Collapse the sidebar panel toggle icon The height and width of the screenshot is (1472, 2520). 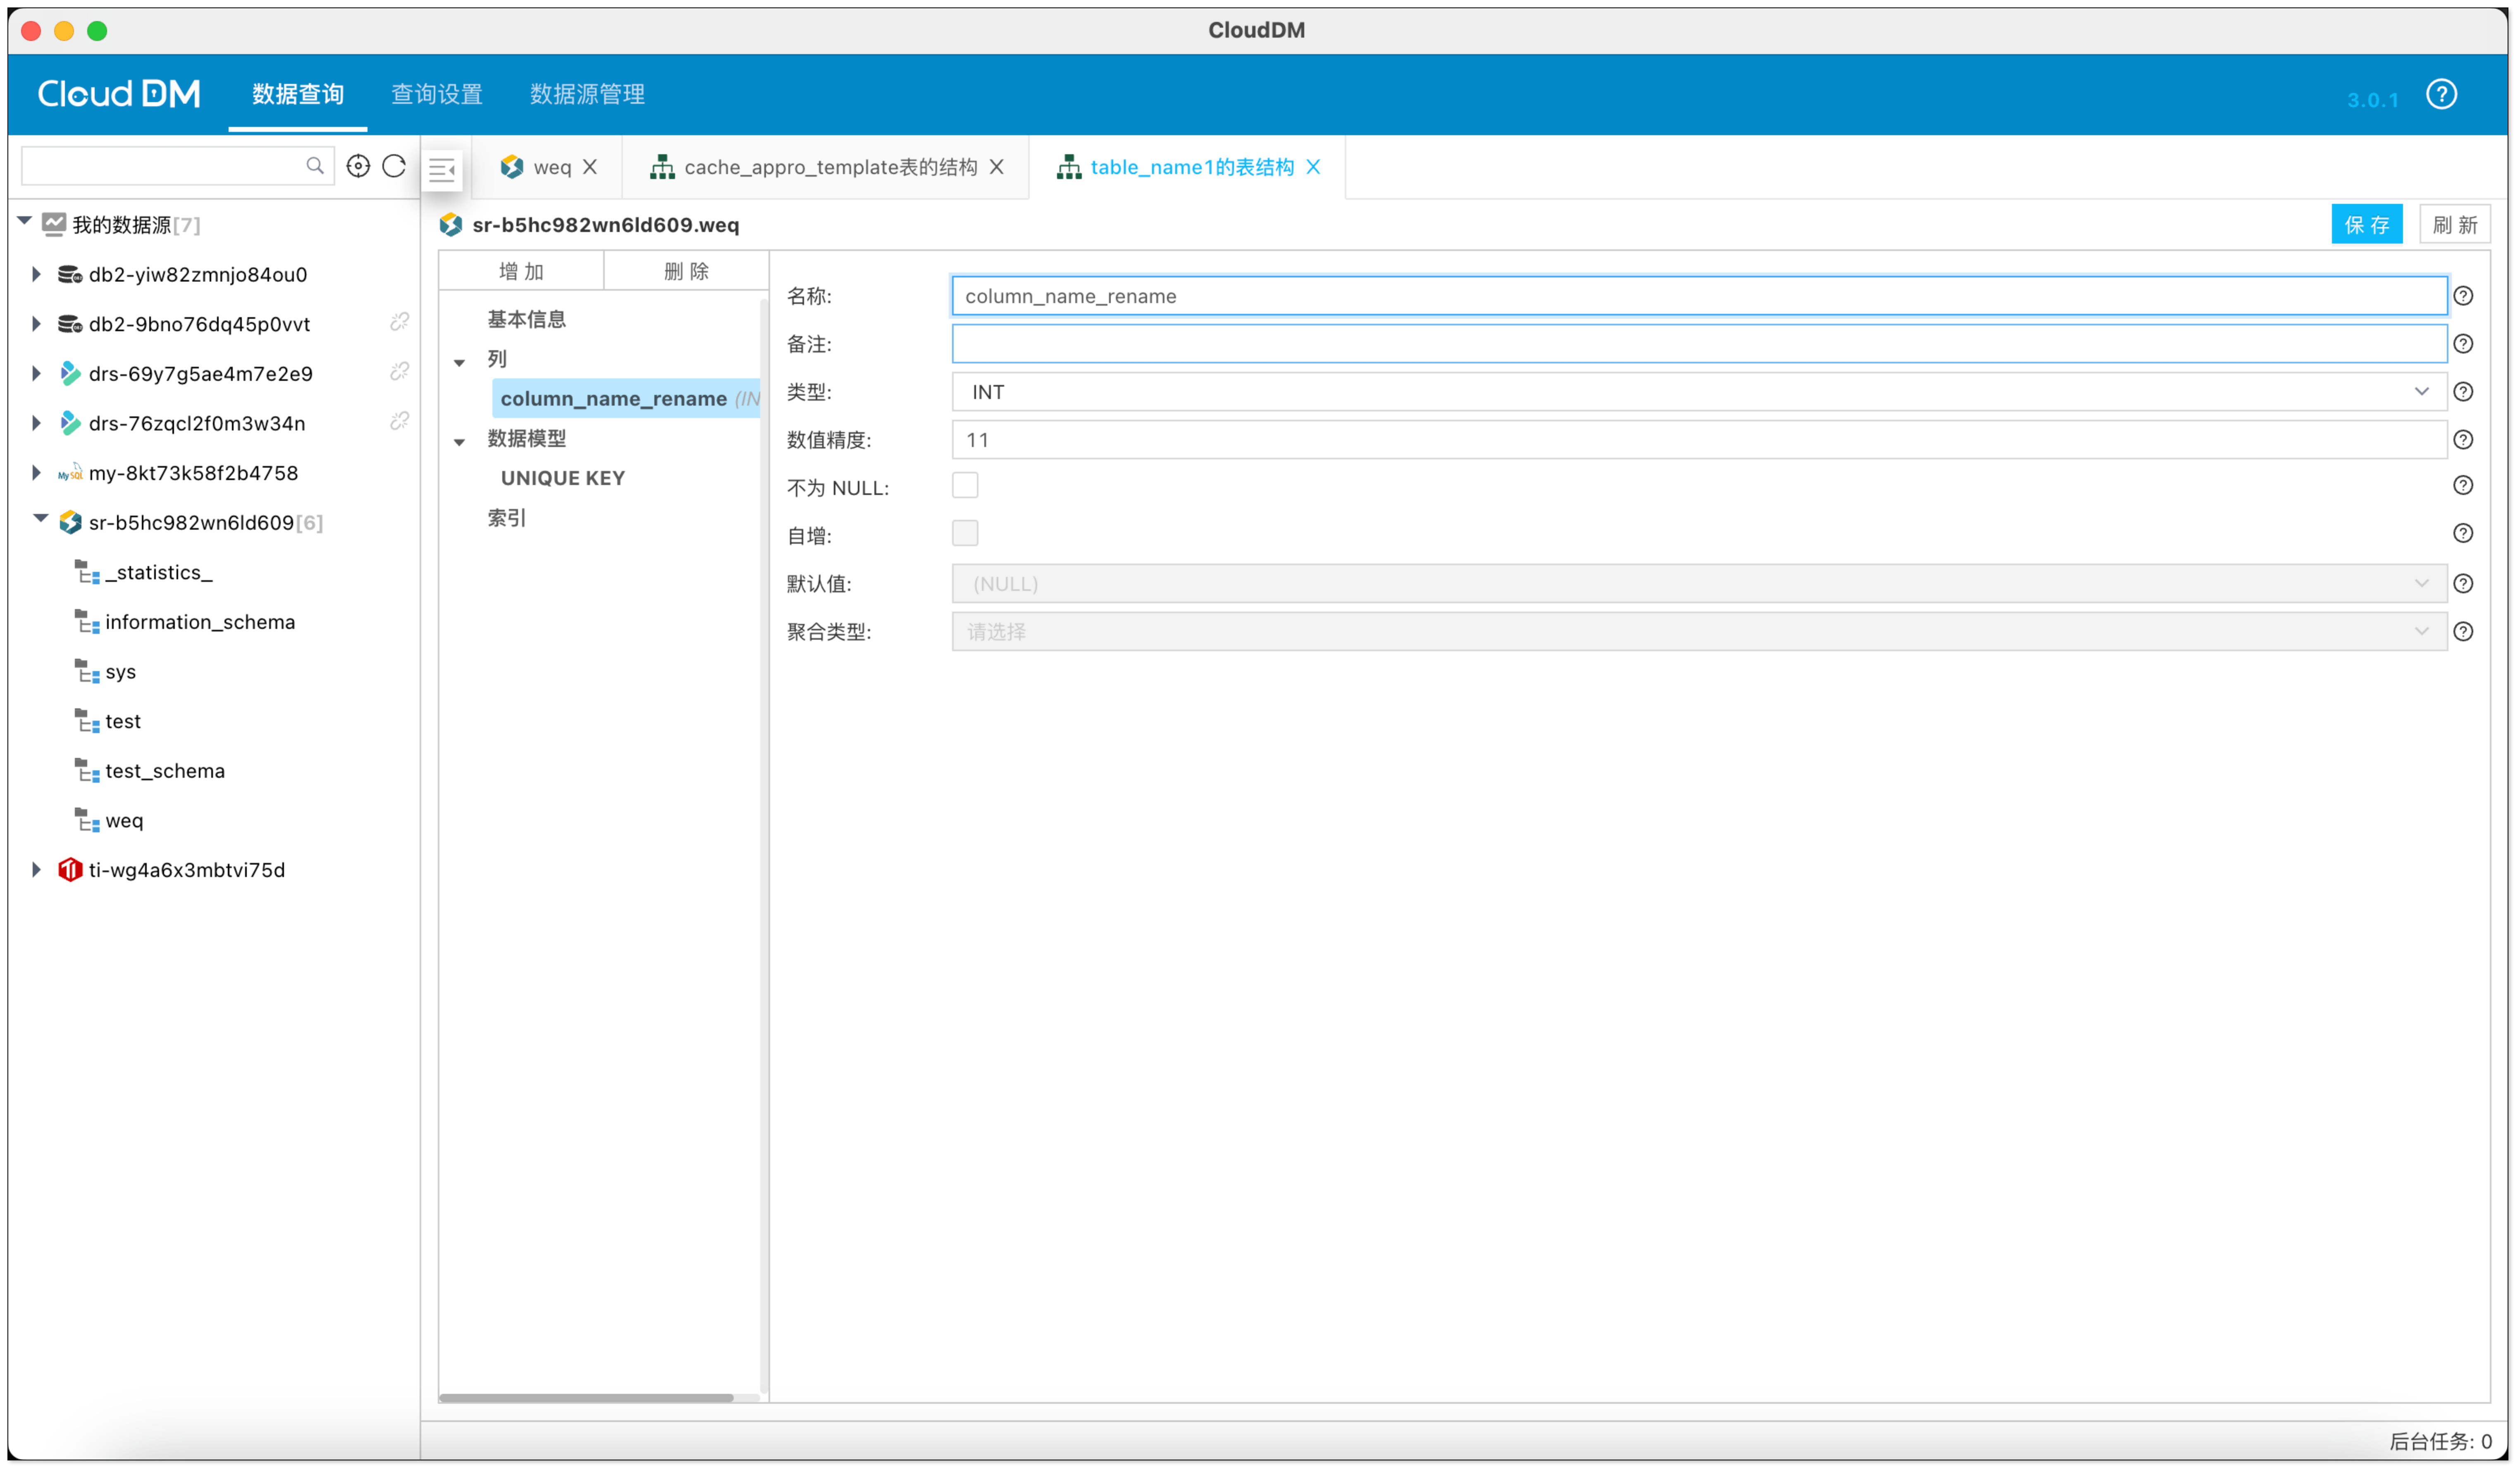click(x=442, y=170)
